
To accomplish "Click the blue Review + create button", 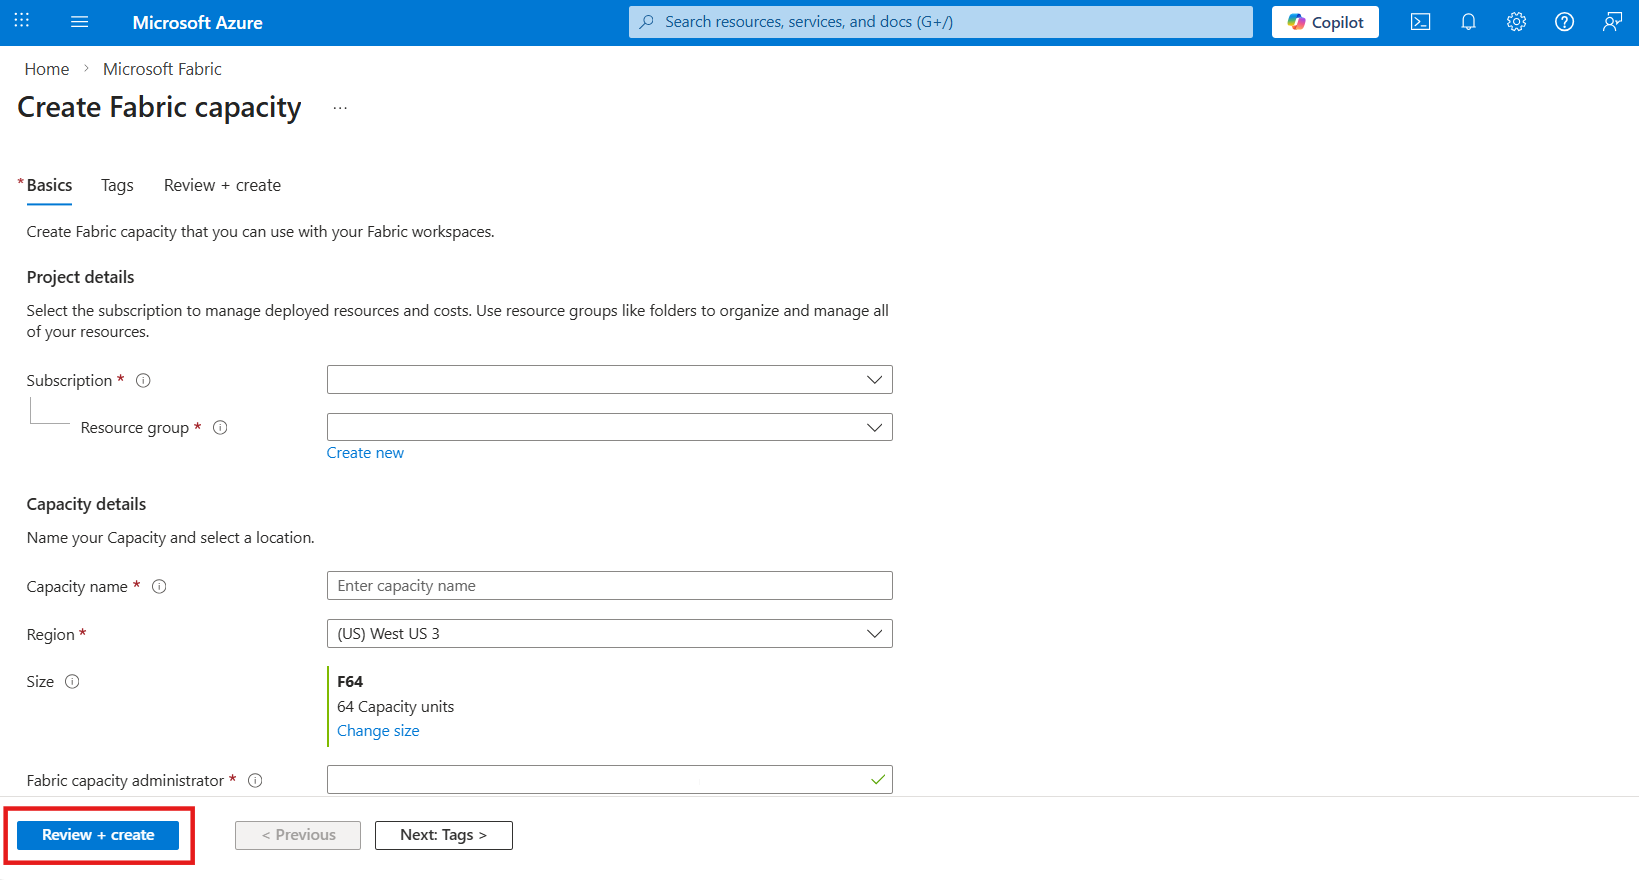I will click(x=98, y=835).
